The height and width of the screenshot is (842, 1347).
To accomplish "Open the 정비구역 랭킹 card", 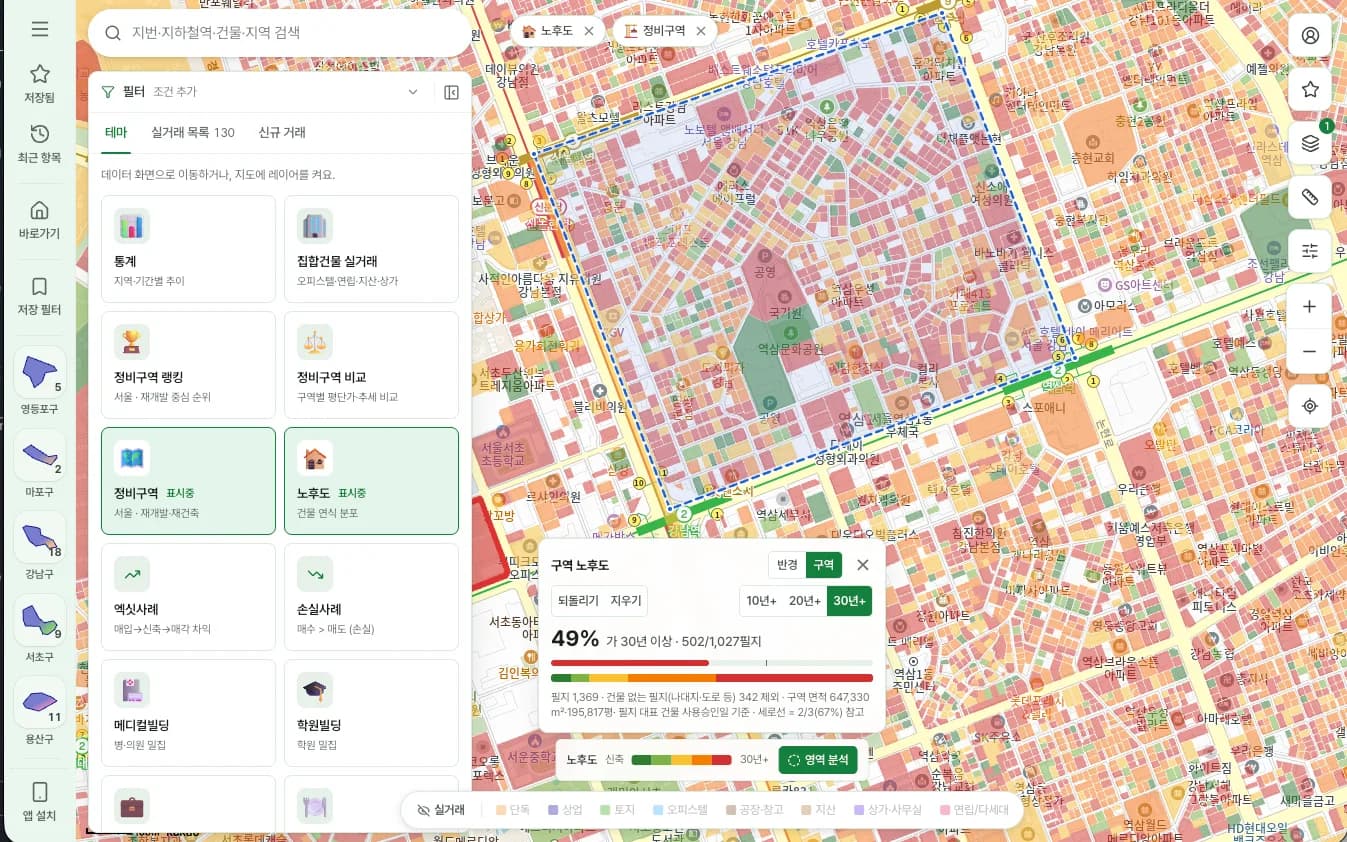I will 188,365.
